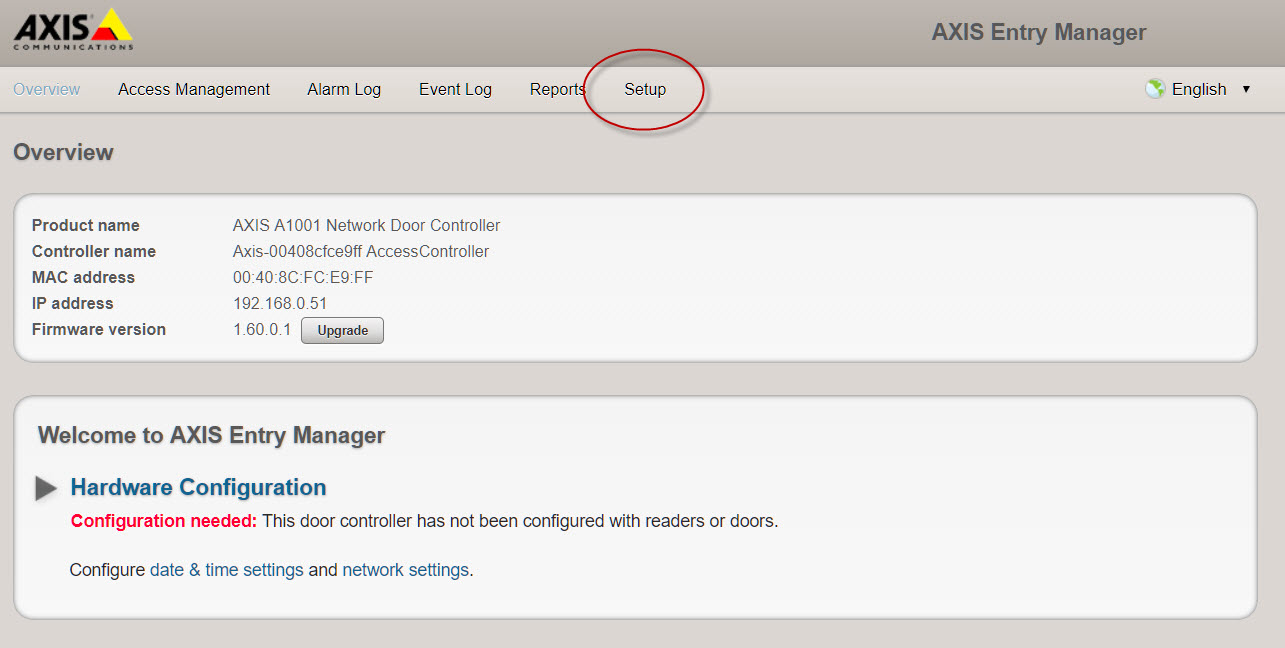The width and height of the screenshot is (1285, 648).
Task: Follow the date & time settings link
Action: click(x=227, y=570)
